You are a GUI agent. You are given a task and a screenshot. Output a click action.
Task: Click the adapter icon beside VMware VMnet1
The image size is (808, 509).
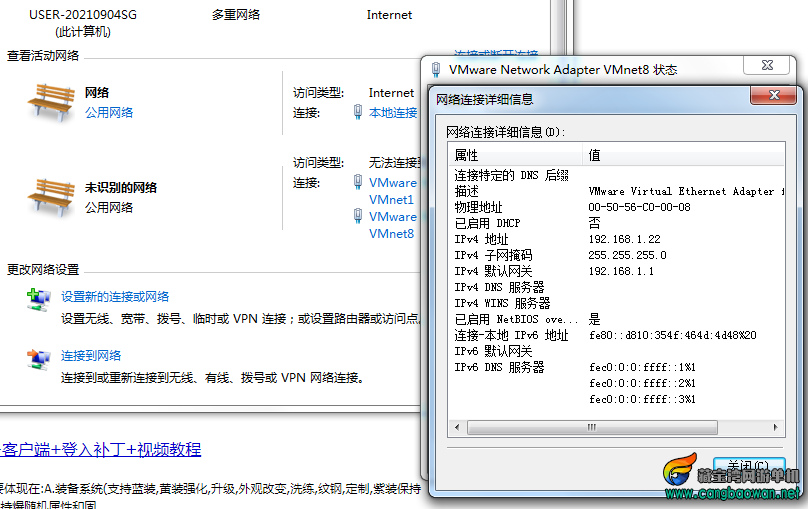pyautogui.click(x=358, y=182)
